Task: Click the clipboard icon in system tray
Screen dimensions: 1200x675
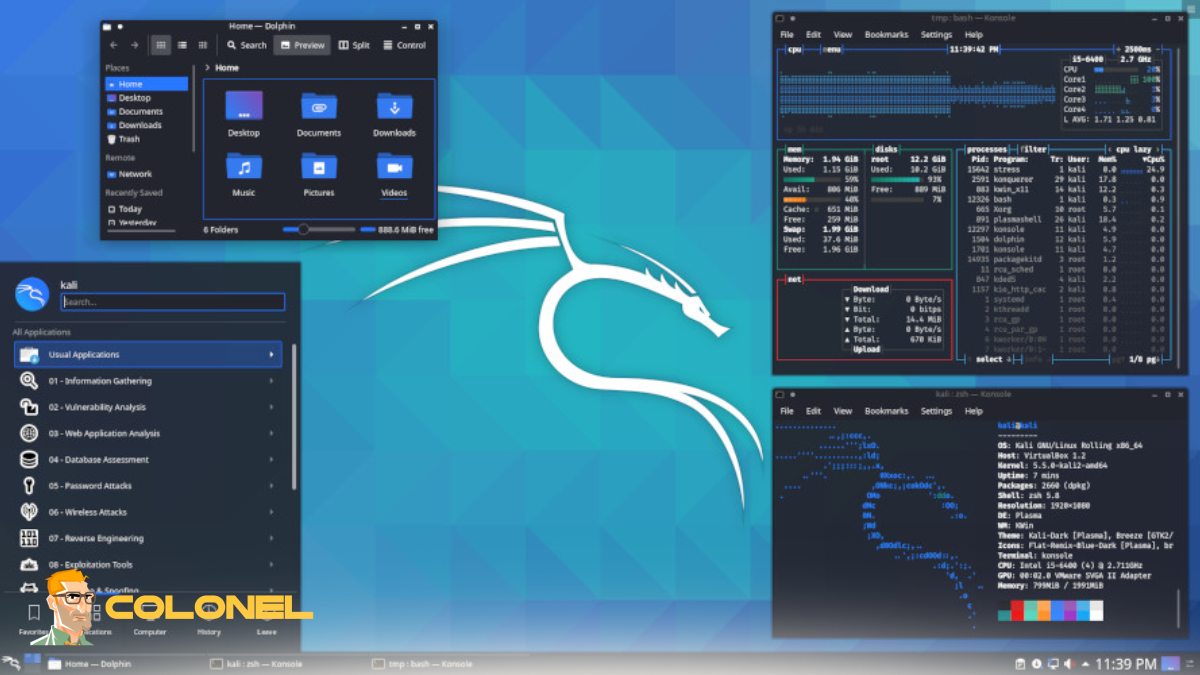Action: point(1019,663)
